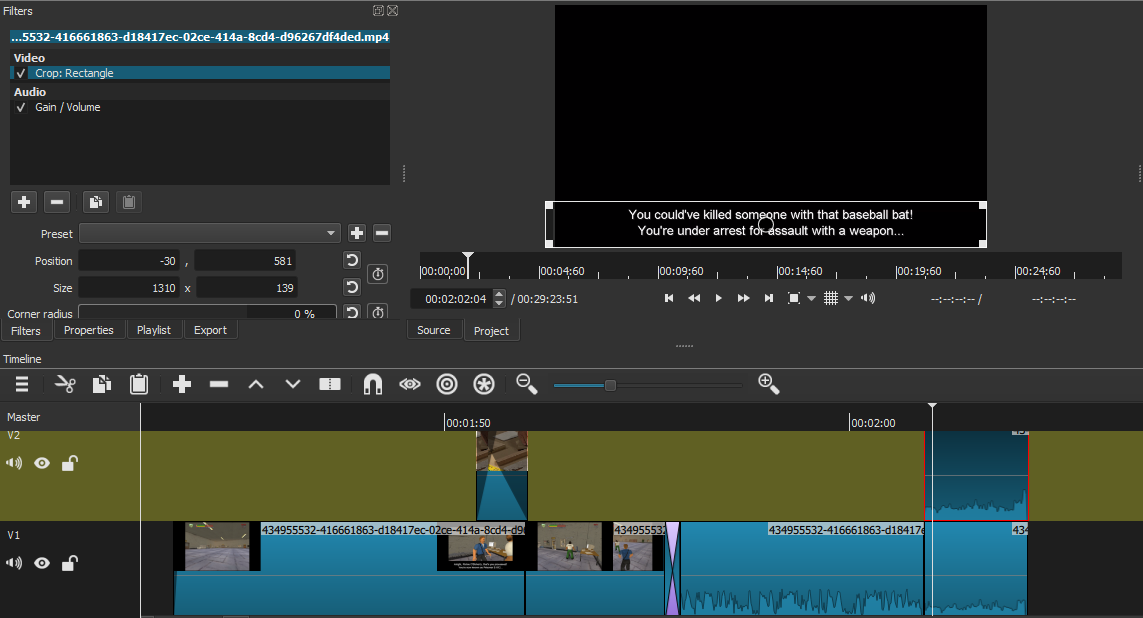Click the Lift up-arrow icon in timeline
The width and height of the screenshot is (1143, 618).
pyautogui.click(x=255, y=384)
